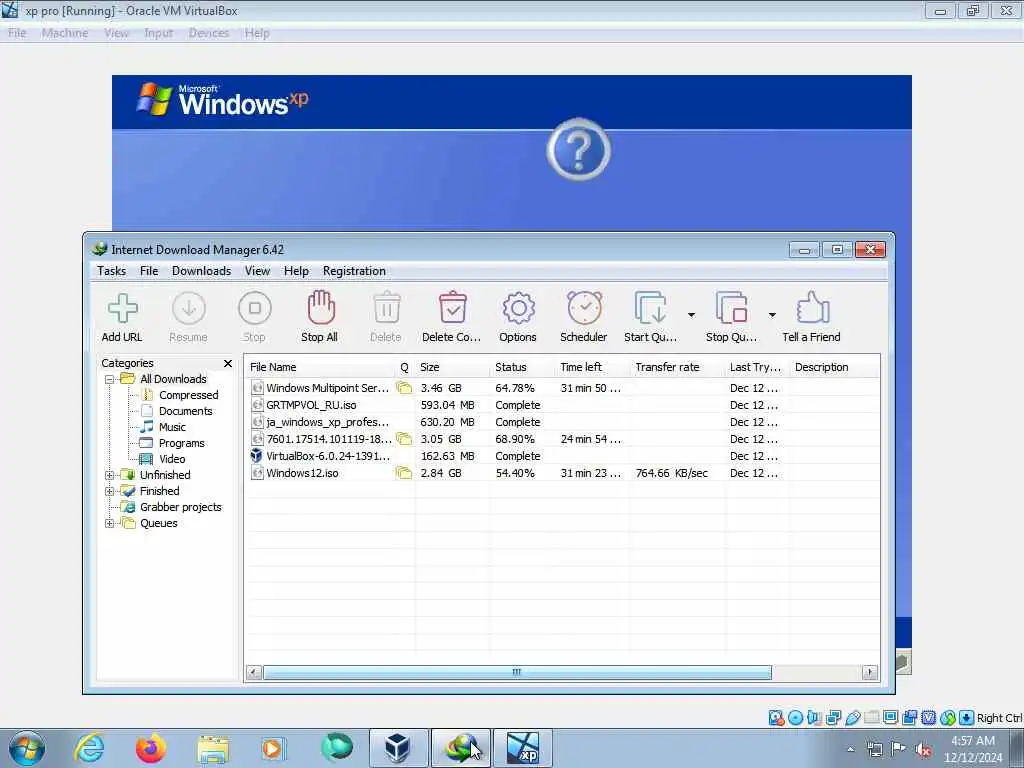Select the VirtualBox-6.0.24-1391... download
The image size is (1024, 768).
point(562,456)
